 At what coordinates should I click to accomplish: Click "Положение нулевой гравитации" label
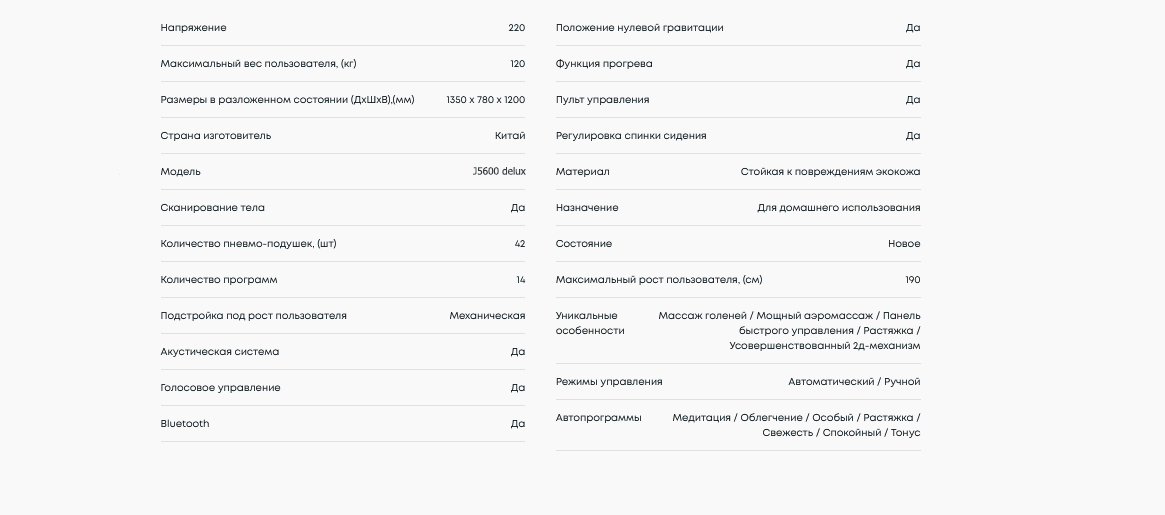click(x=639, y=28)
